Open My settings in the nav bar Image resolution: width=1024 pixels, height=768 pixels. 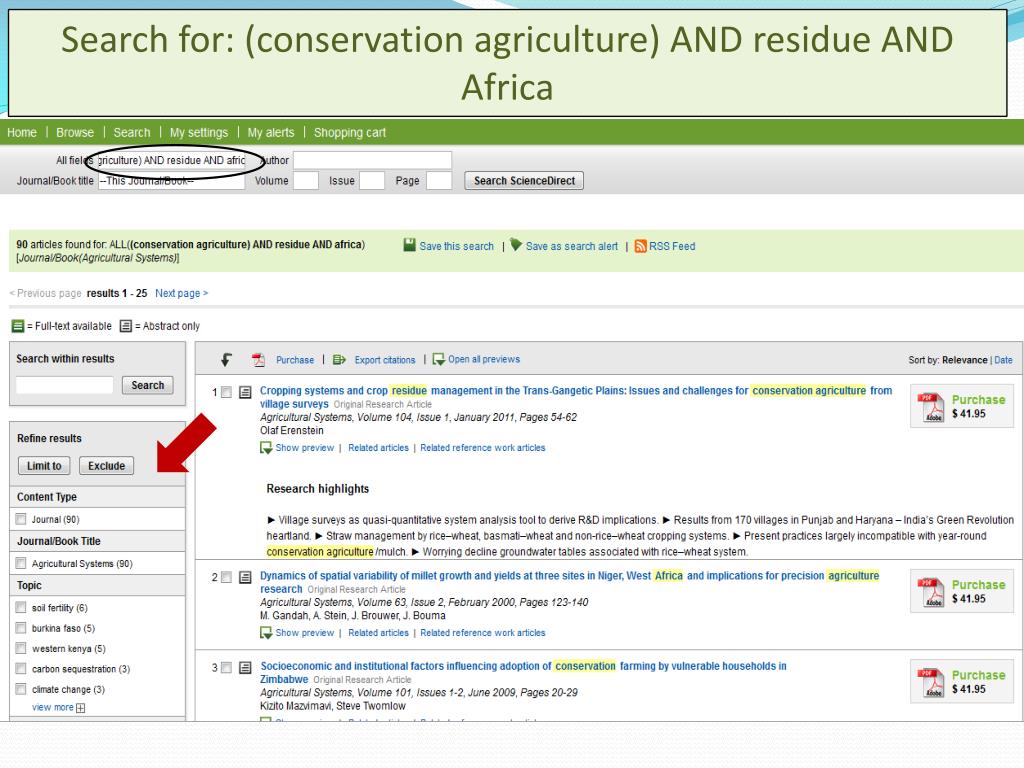tap(199, 133)
